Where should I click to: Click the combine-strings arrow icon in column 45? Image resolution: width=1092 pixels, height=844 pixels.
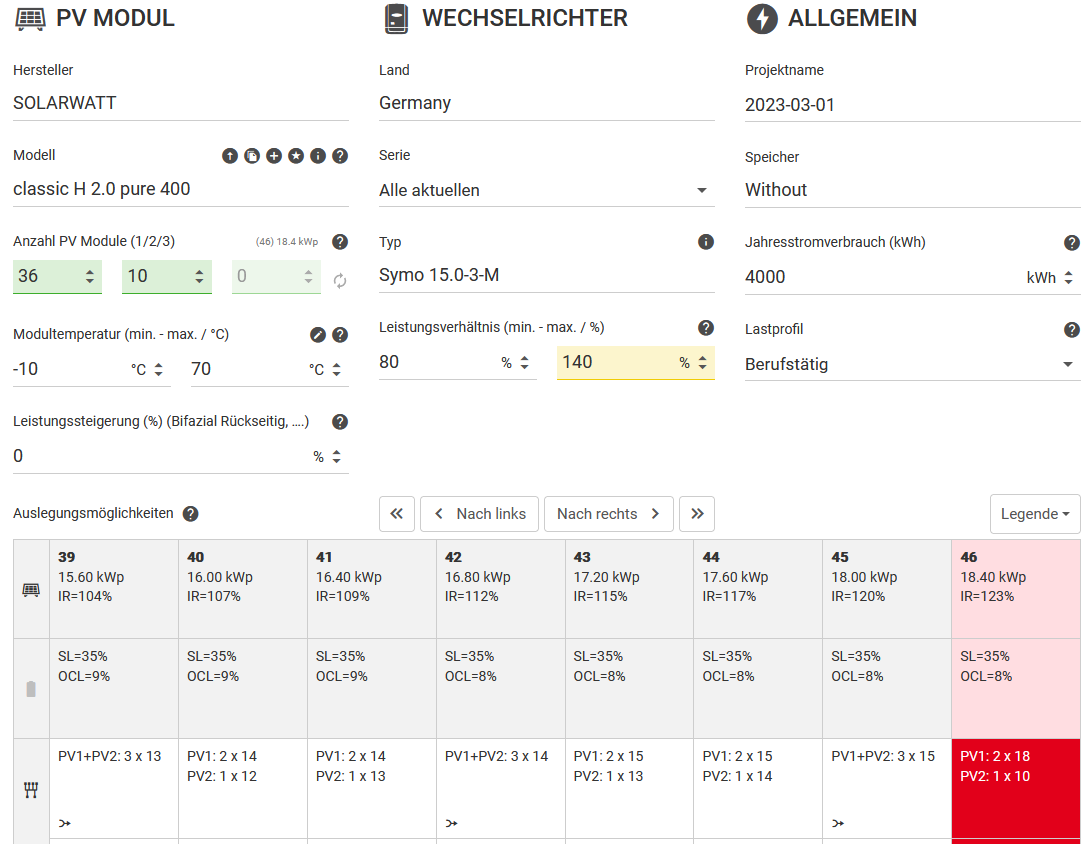click(x=838, y=823)
